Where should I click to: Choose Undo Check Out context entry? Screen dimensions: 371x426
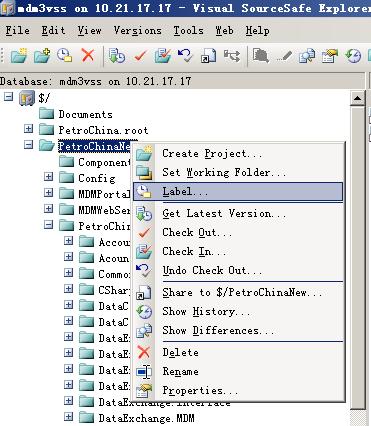pos(238,271)
